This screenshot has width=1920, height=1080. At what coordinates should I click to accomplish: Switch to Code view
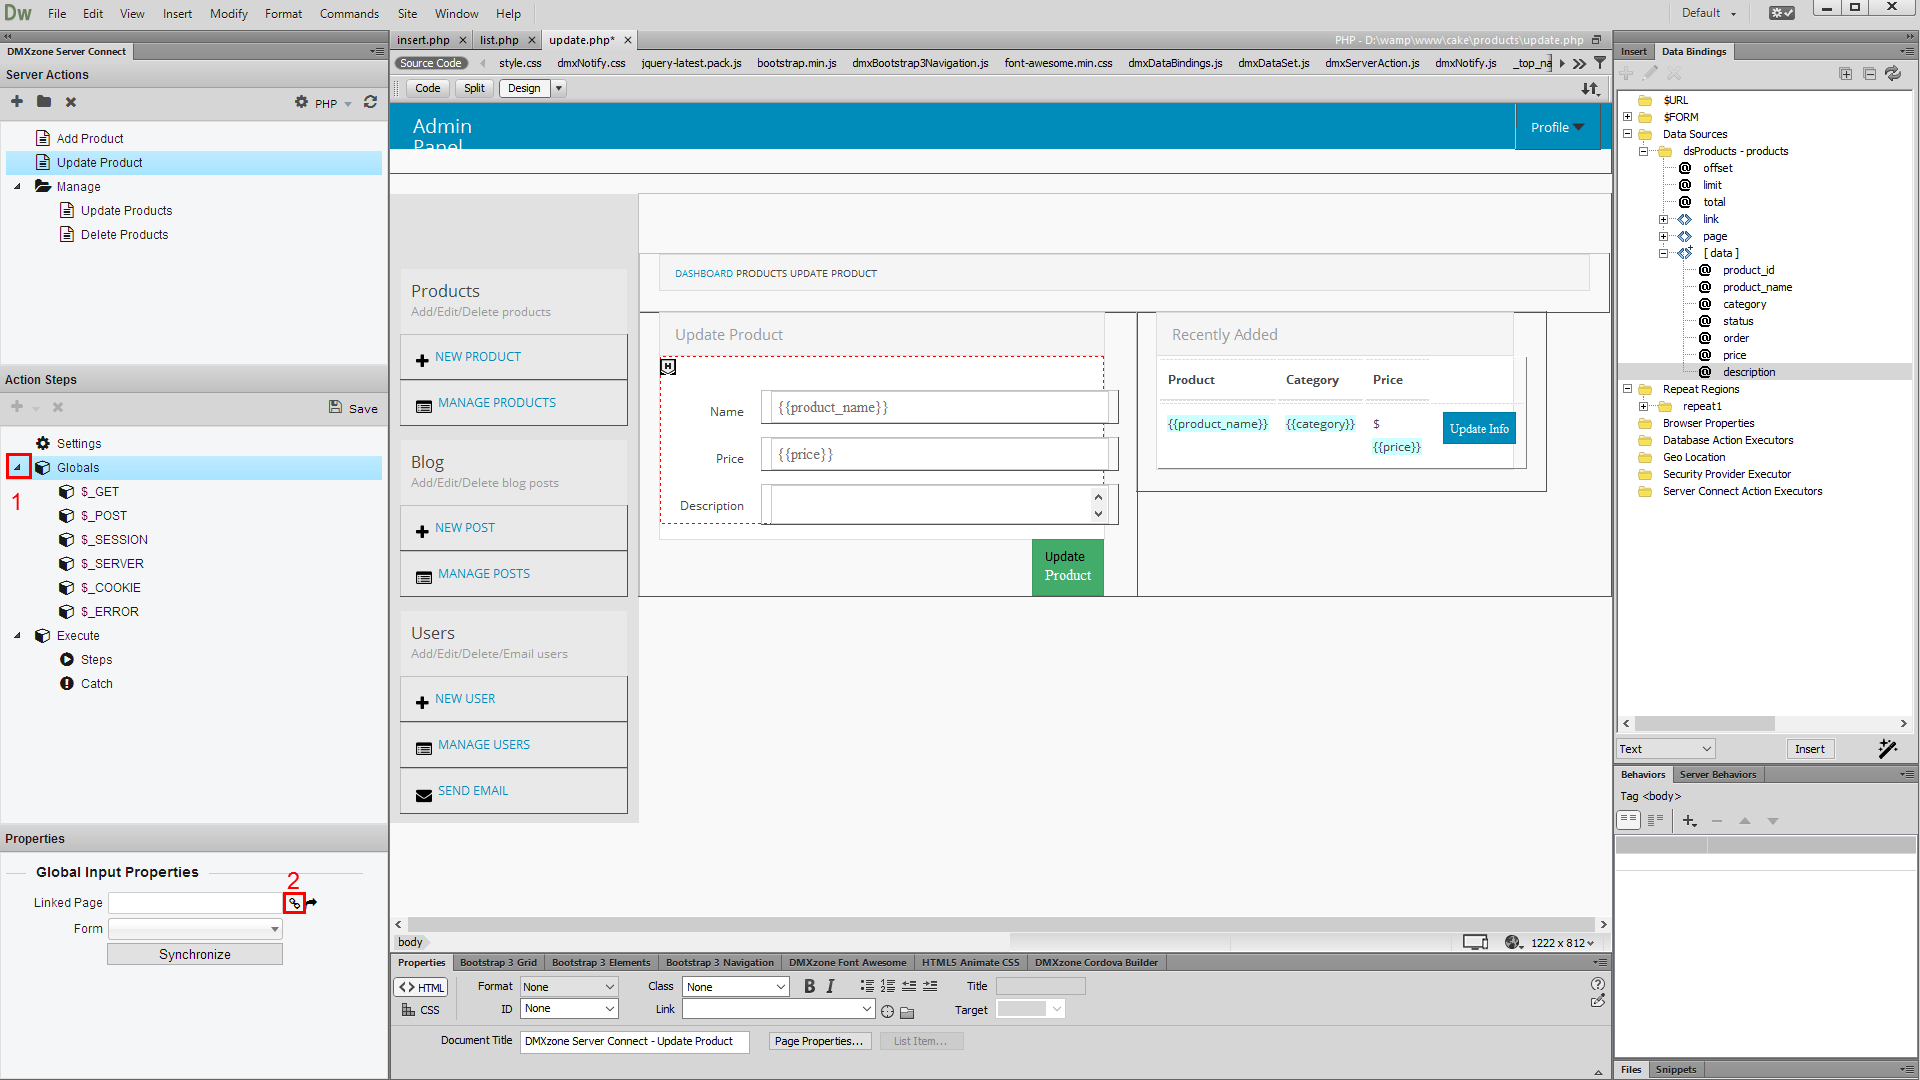(x=428, y=88)
